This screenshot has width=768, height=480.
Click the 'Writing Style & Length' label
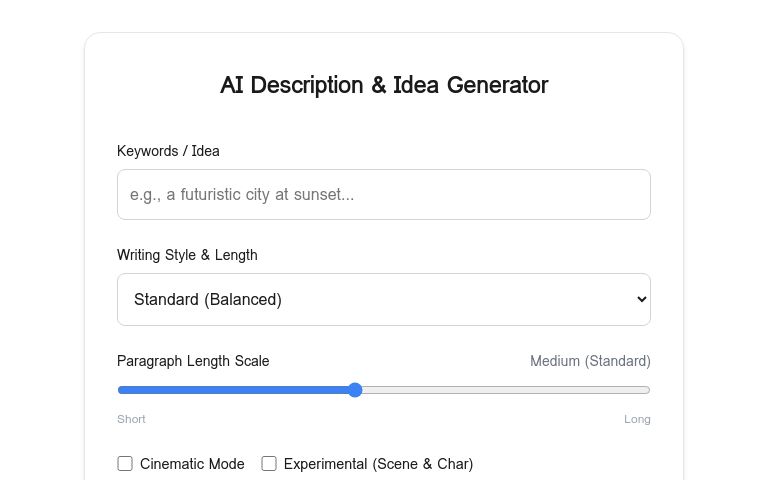(x=187, y=255)
